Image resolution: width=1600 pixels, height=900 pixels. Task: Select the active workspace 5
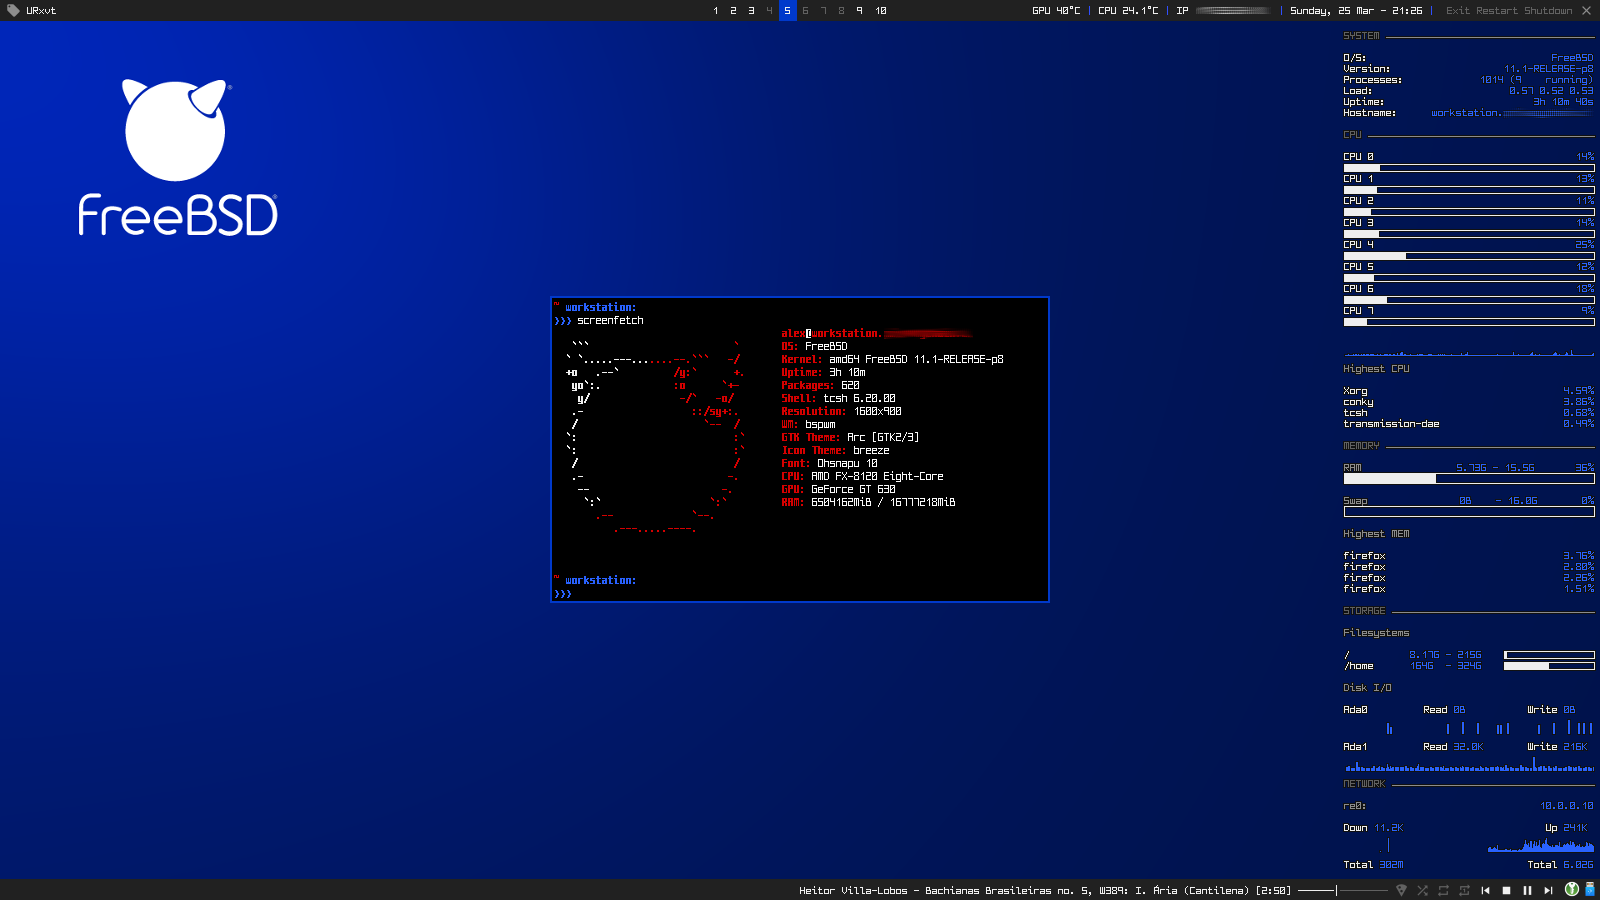click(x=787, y=11)
